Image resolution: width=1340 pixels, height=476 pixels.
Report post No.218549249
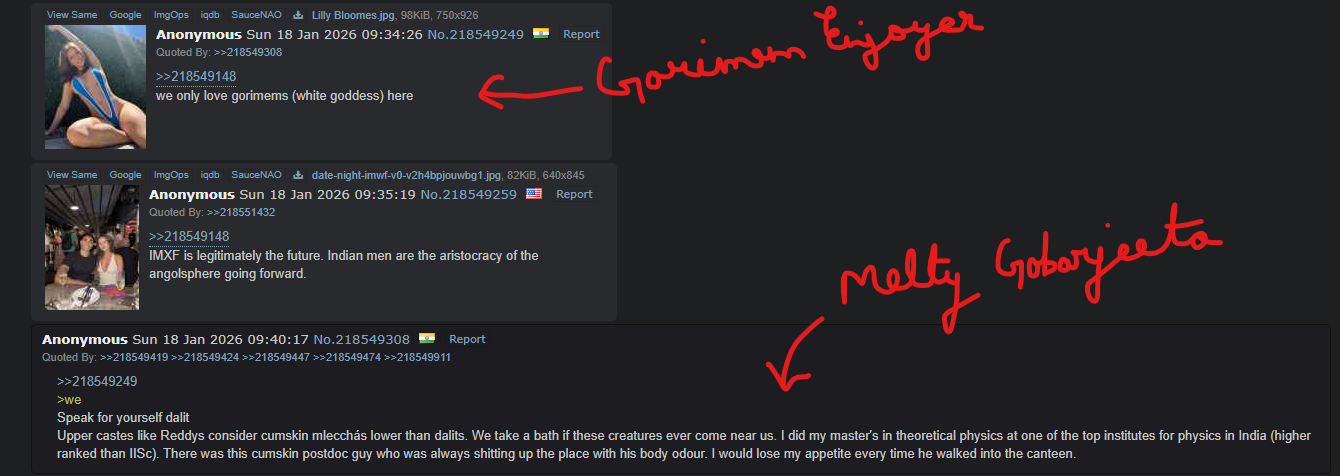pos(581,34)
